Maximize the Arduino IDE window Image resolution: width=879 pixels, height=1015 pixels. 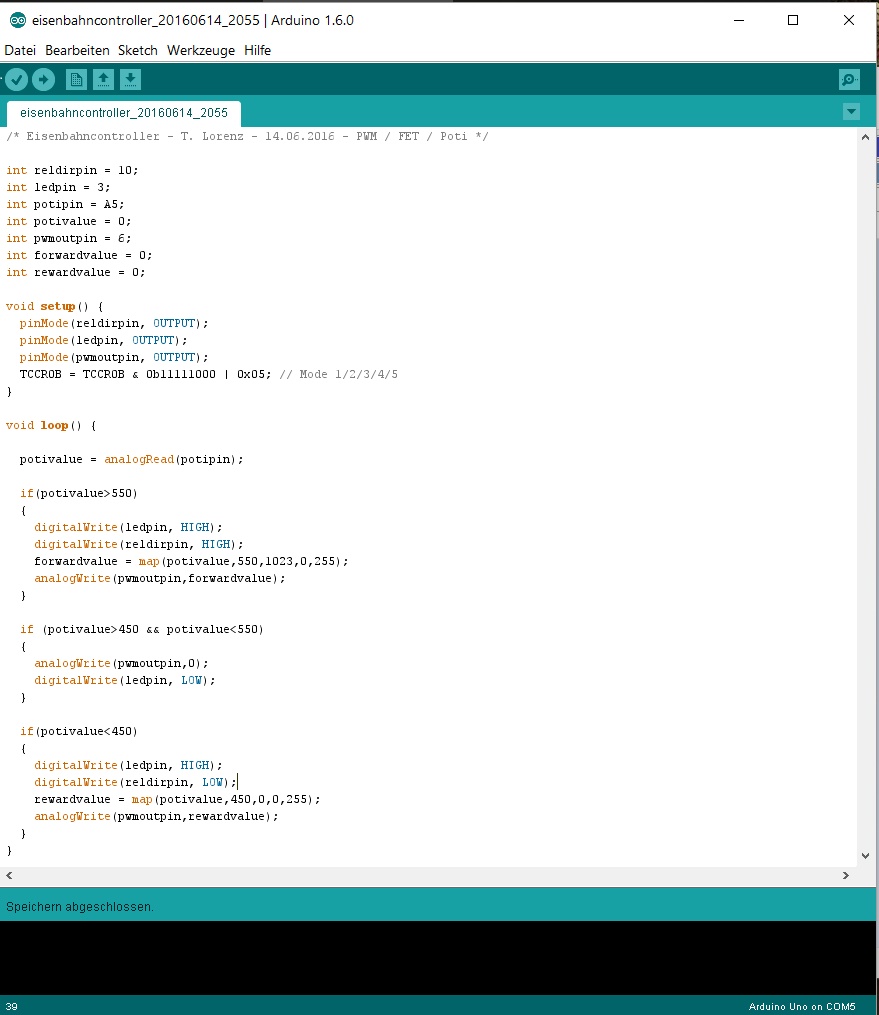coord(793,20)
